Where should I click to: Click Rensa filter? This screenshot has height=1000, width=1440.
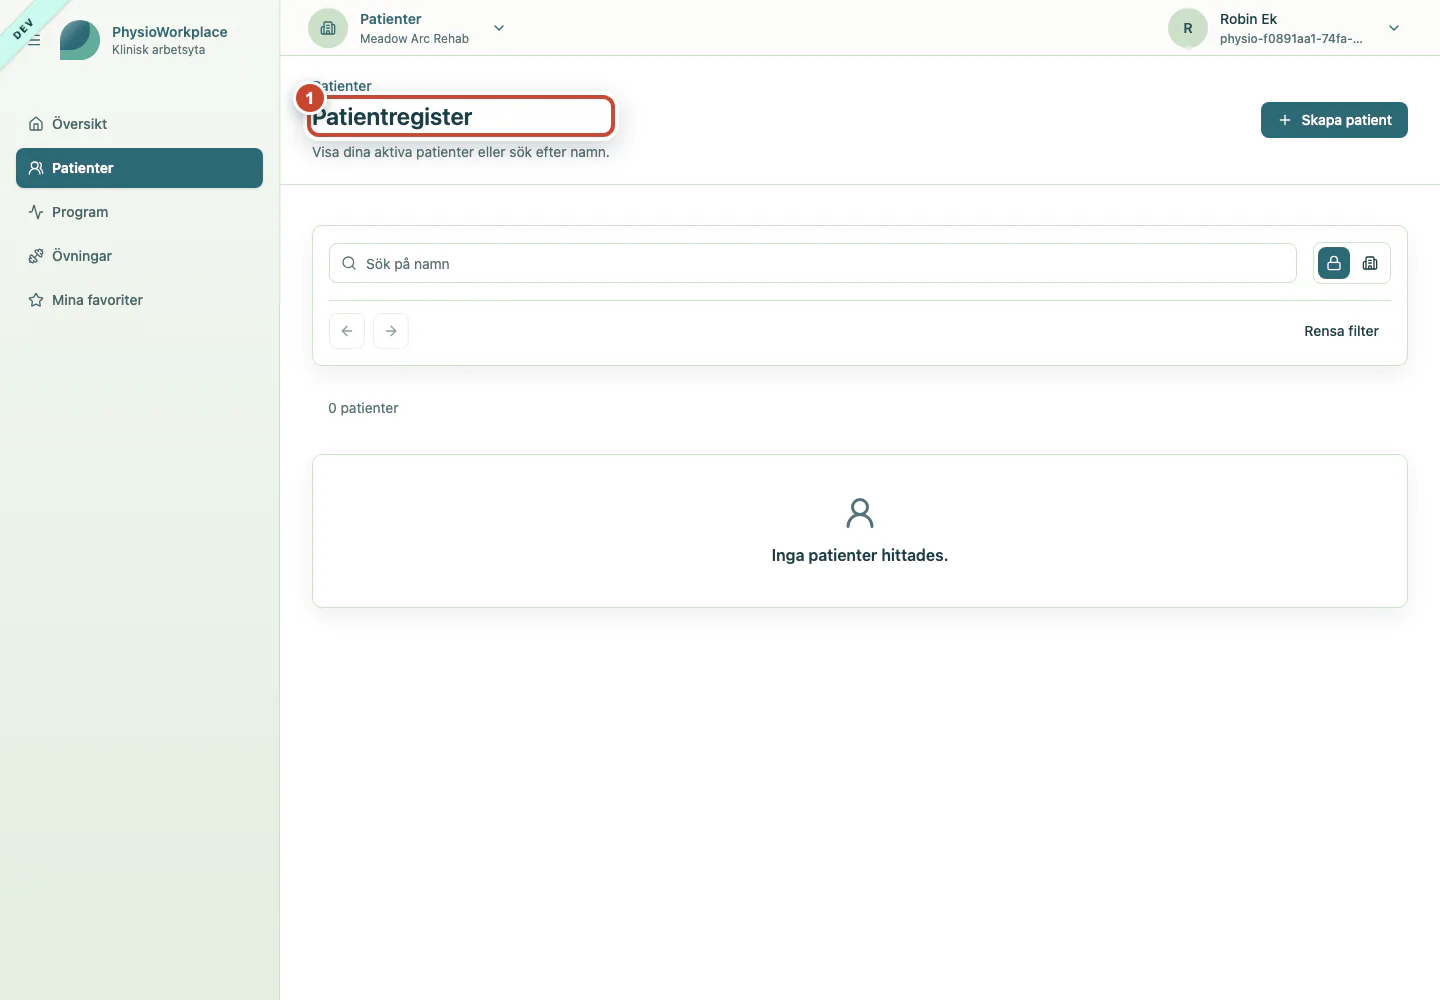click(x=1341, y=331)
